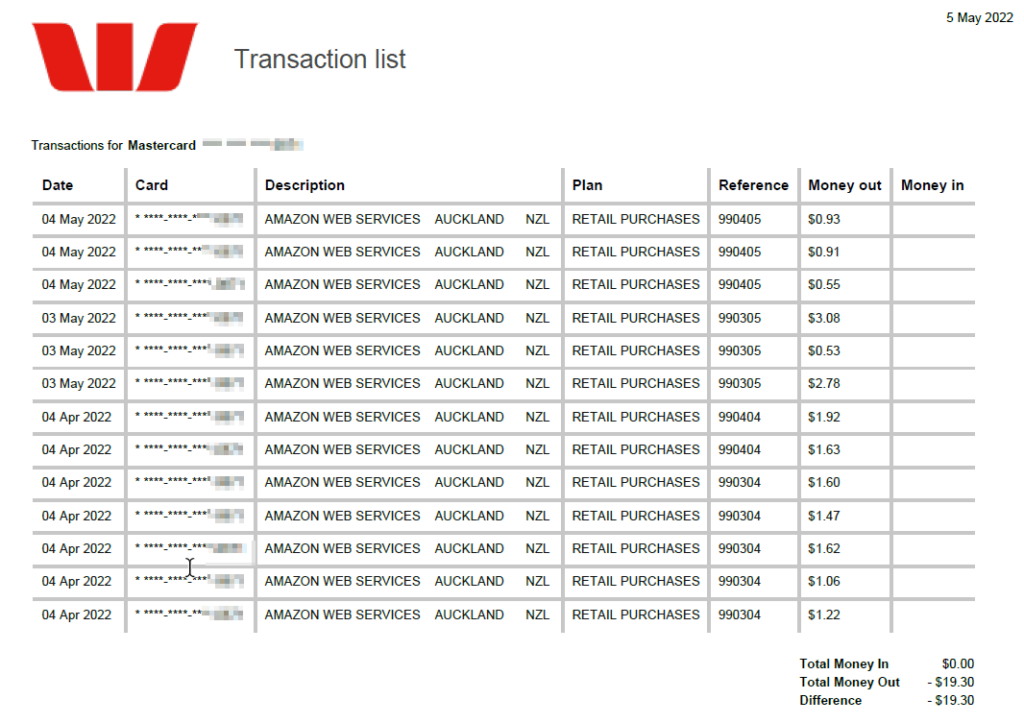The image size is (1024, 723).
Task: Select the $0.91 amount cell
Action: tap(824, 252)
